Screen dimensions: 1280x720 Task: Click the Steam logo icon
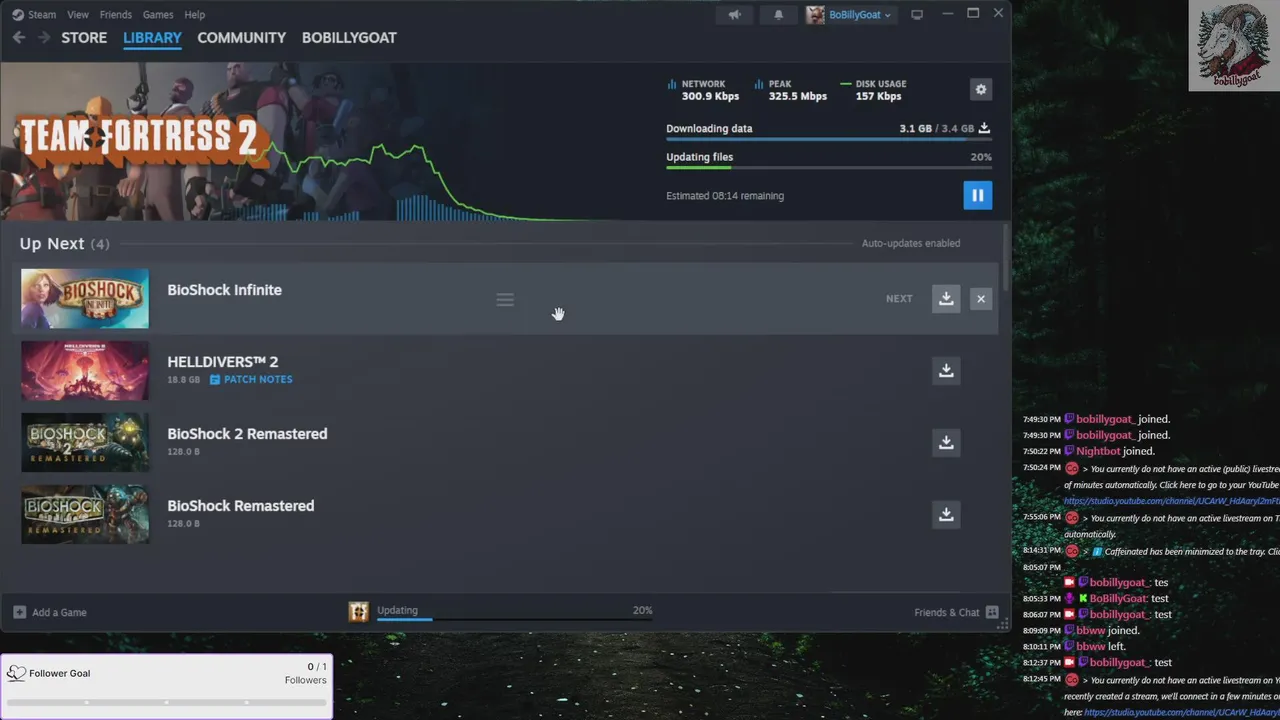(x=18, y=15)
